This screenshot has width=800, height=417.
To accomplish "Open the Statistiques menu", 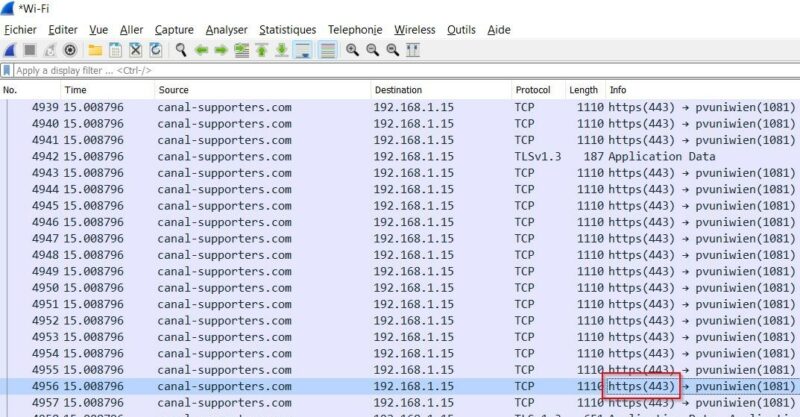I will click(x=287, y=30).
